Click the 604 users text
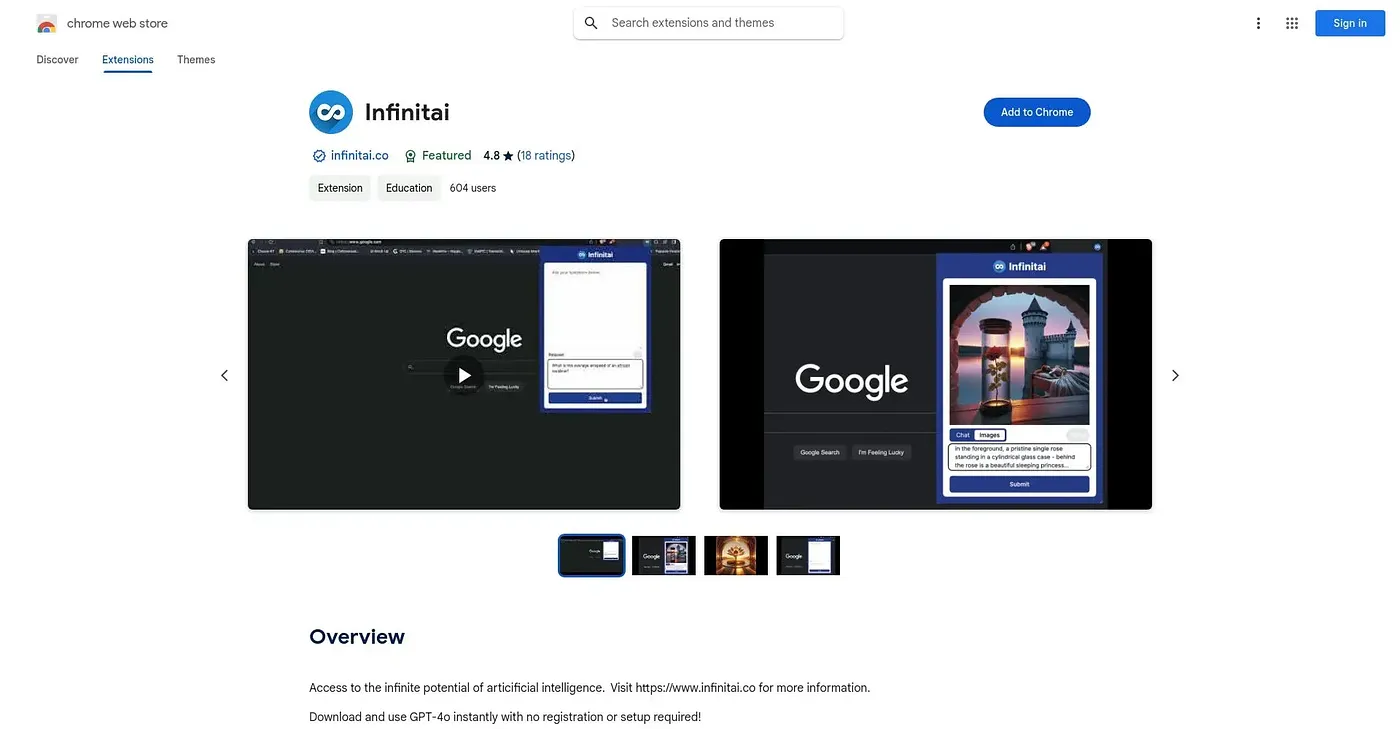Image resolution: width=1400 pixels, height=729 pixels. [x=473, y=188]
